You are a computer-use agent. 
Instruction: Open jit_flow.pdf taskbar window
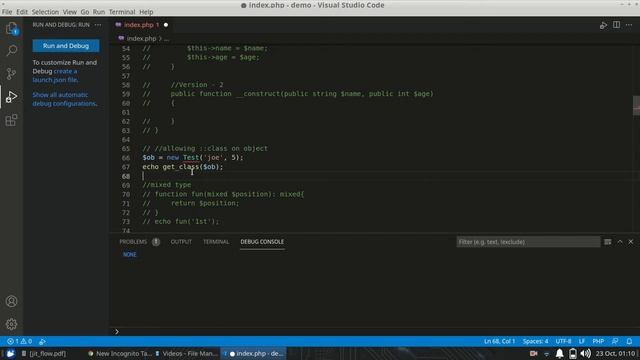[44, 354]
